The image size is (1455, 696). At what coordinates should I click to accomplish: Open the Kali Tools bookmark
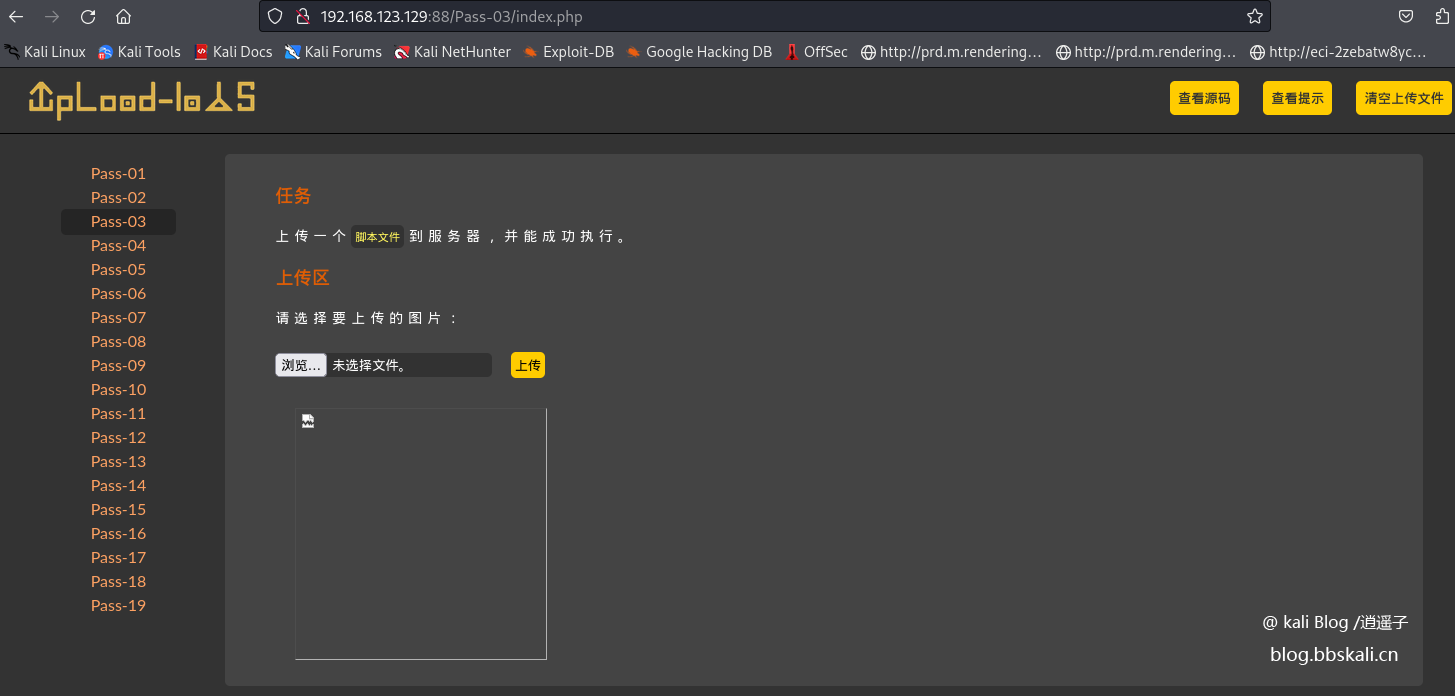pos(139,52)
